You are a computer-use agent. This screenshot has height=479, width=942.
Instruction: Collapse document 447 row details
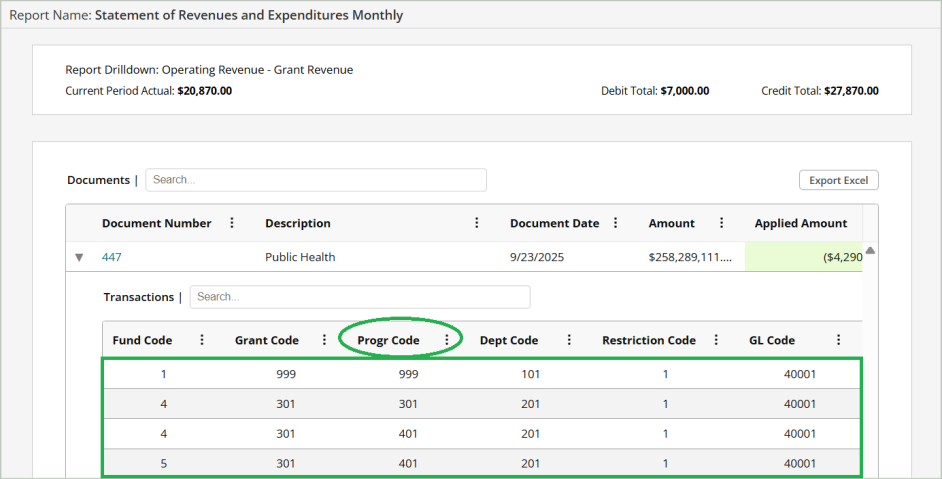[x=79, y=257]
